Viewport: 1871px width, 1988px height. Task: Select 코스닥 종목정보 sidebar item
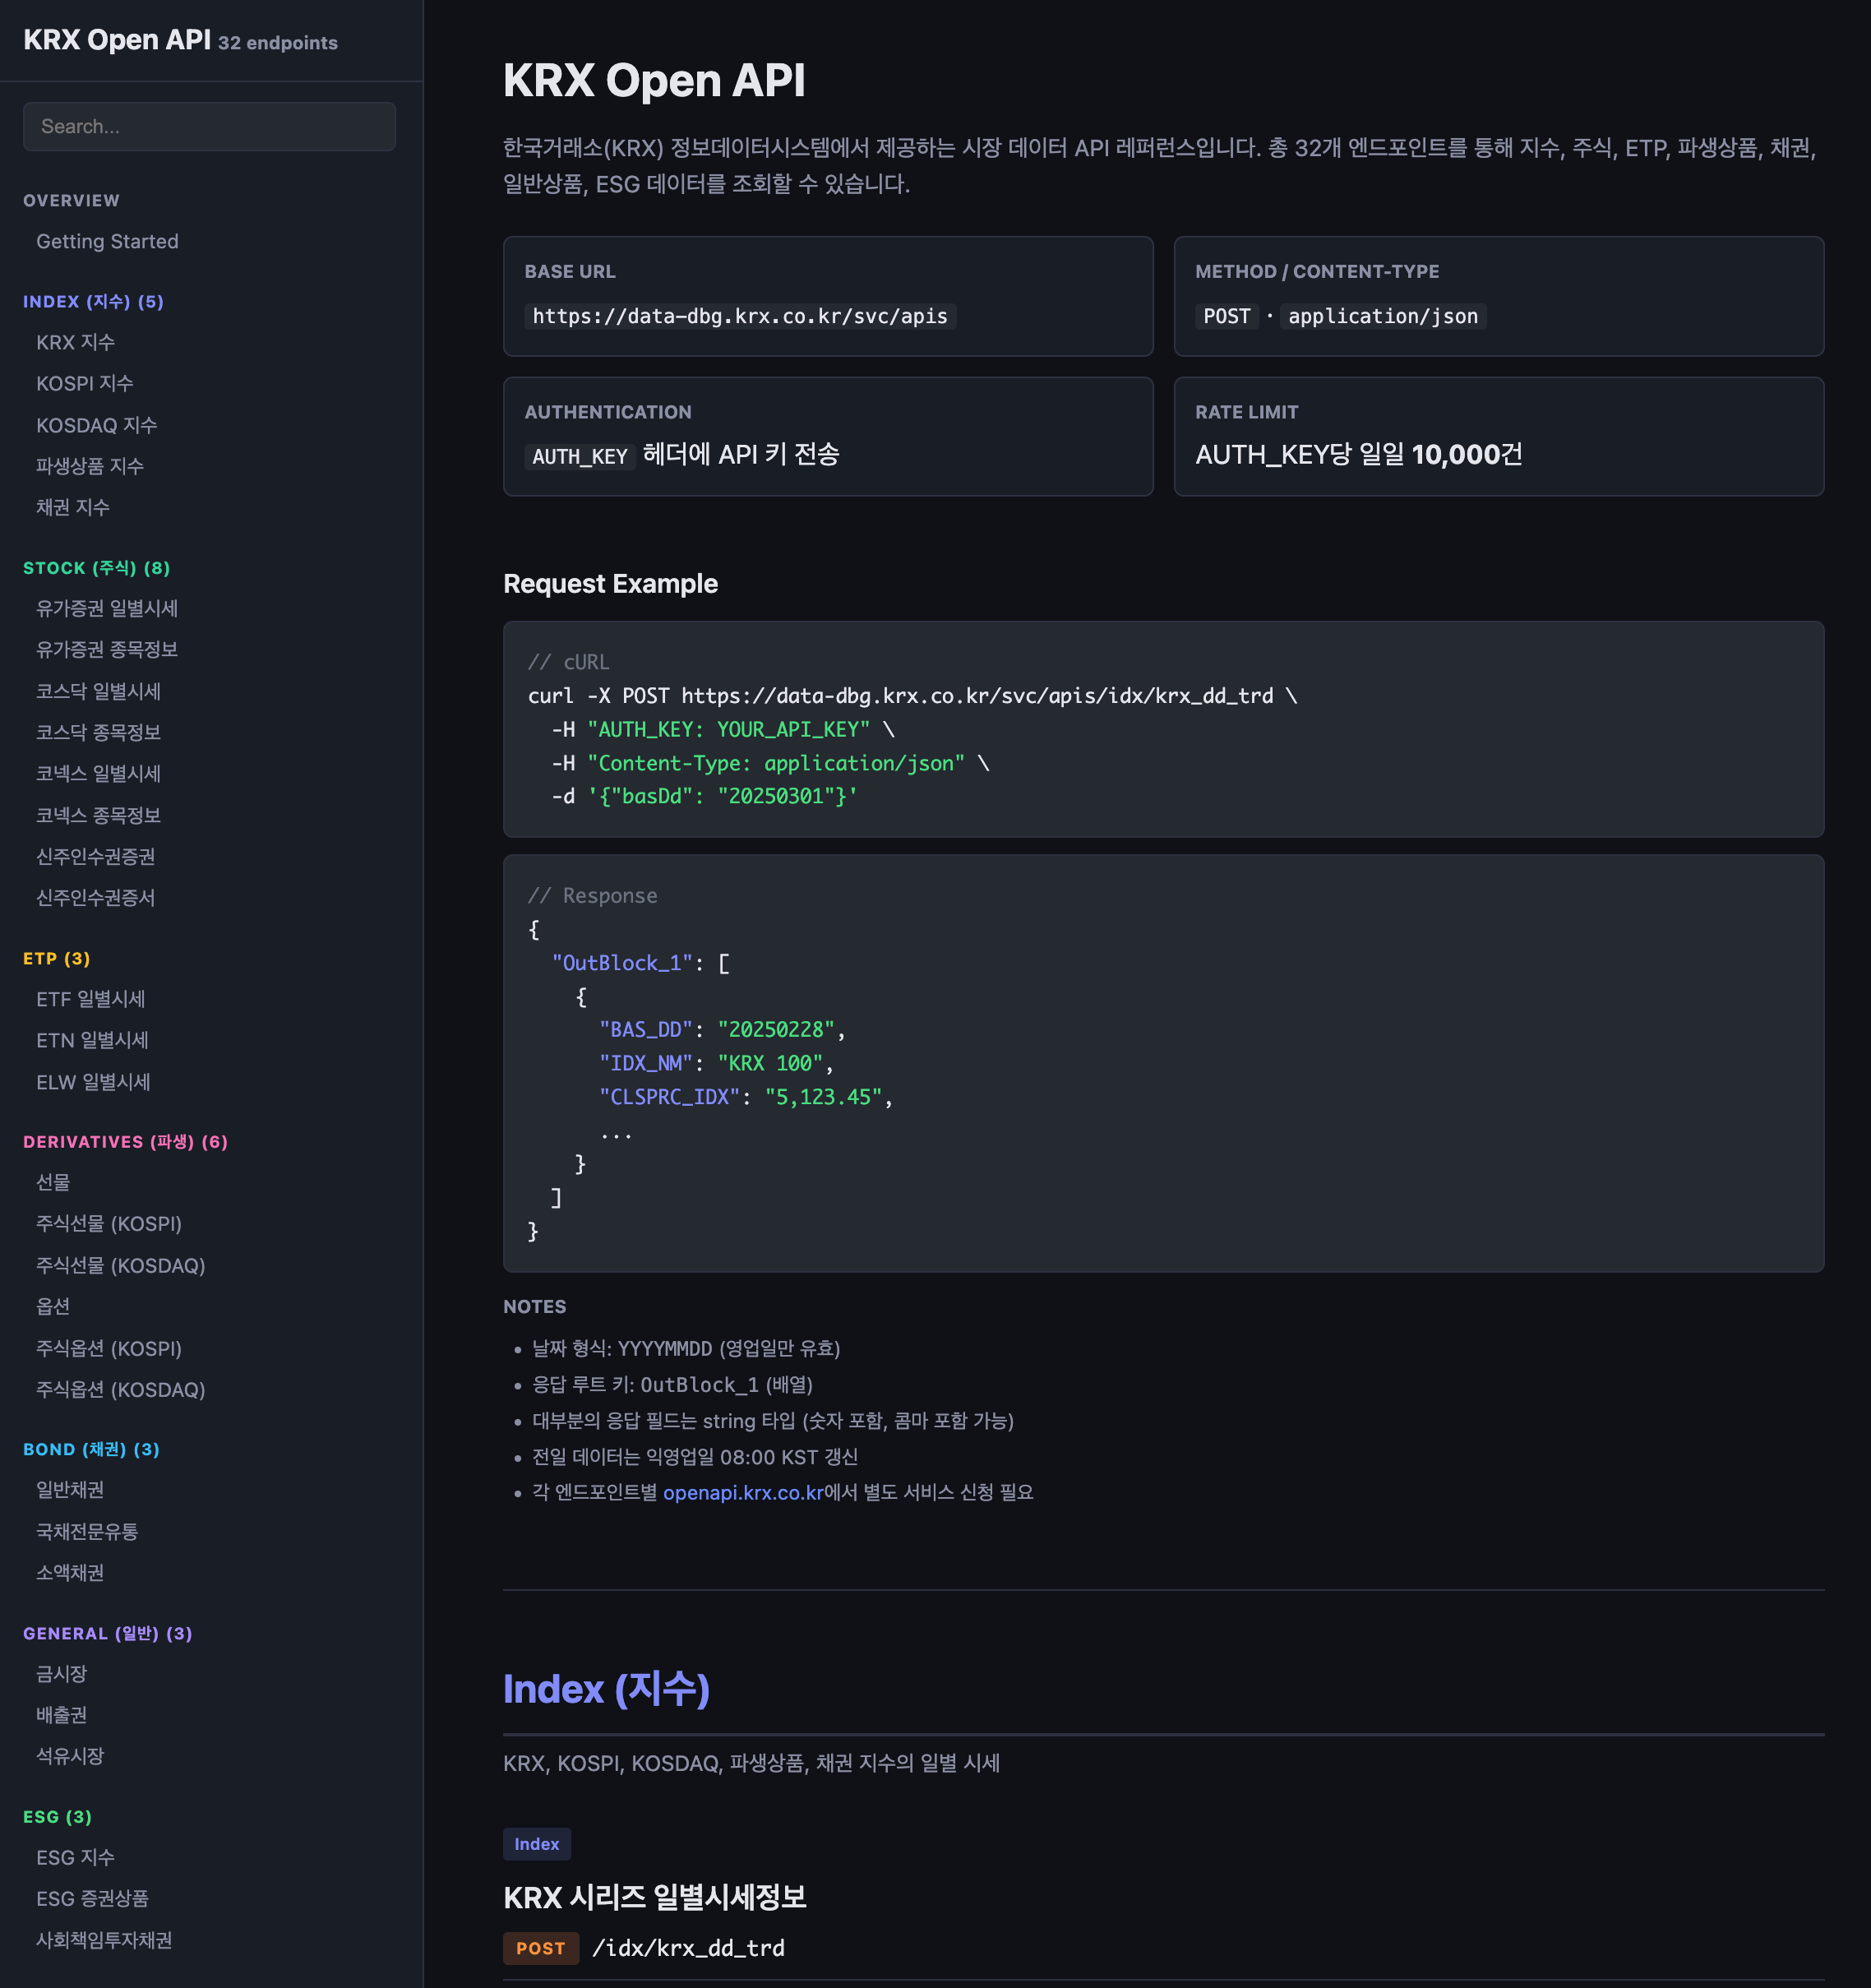pyautogui.click(x=99, y=732)
